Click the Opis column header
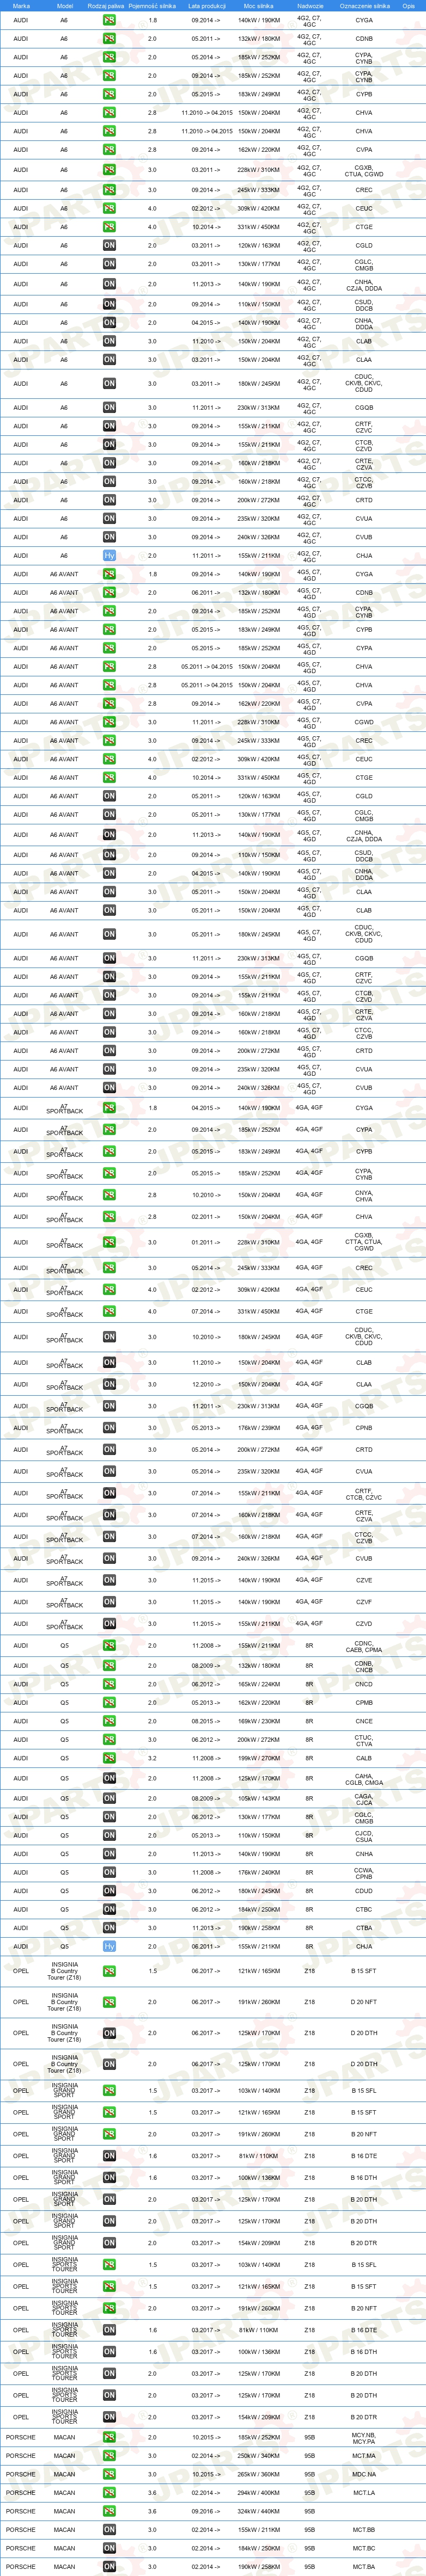426x2576 pixels. (x=409, y=6)
